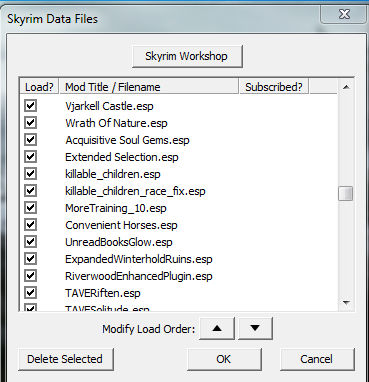The width and height of the screenshot is (369, 382).
Task: Click the OK button
Action: point(224,359)
